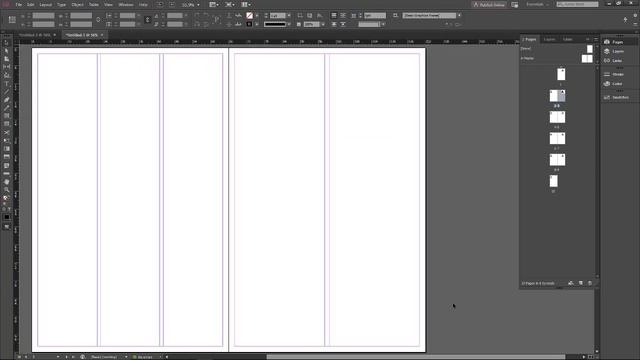640x360 pixels.
Task: Switch to the first Untitled document tab
Action: (x=35, y=35)
